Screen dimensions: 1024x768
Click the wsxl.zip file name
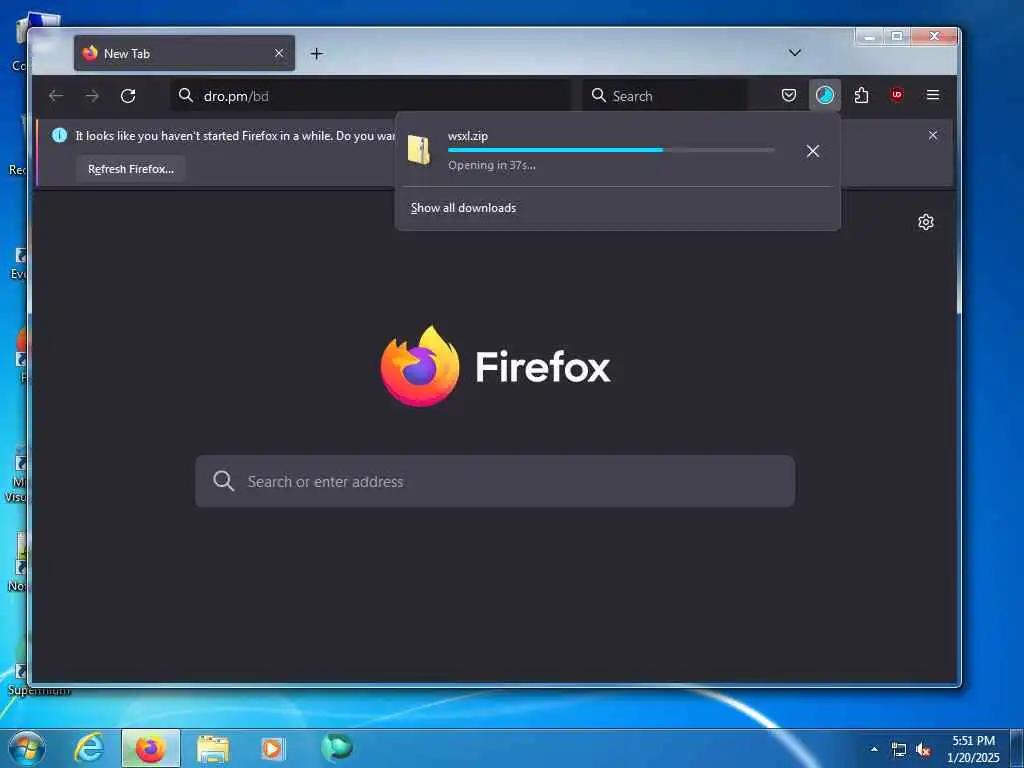[468, 136]
